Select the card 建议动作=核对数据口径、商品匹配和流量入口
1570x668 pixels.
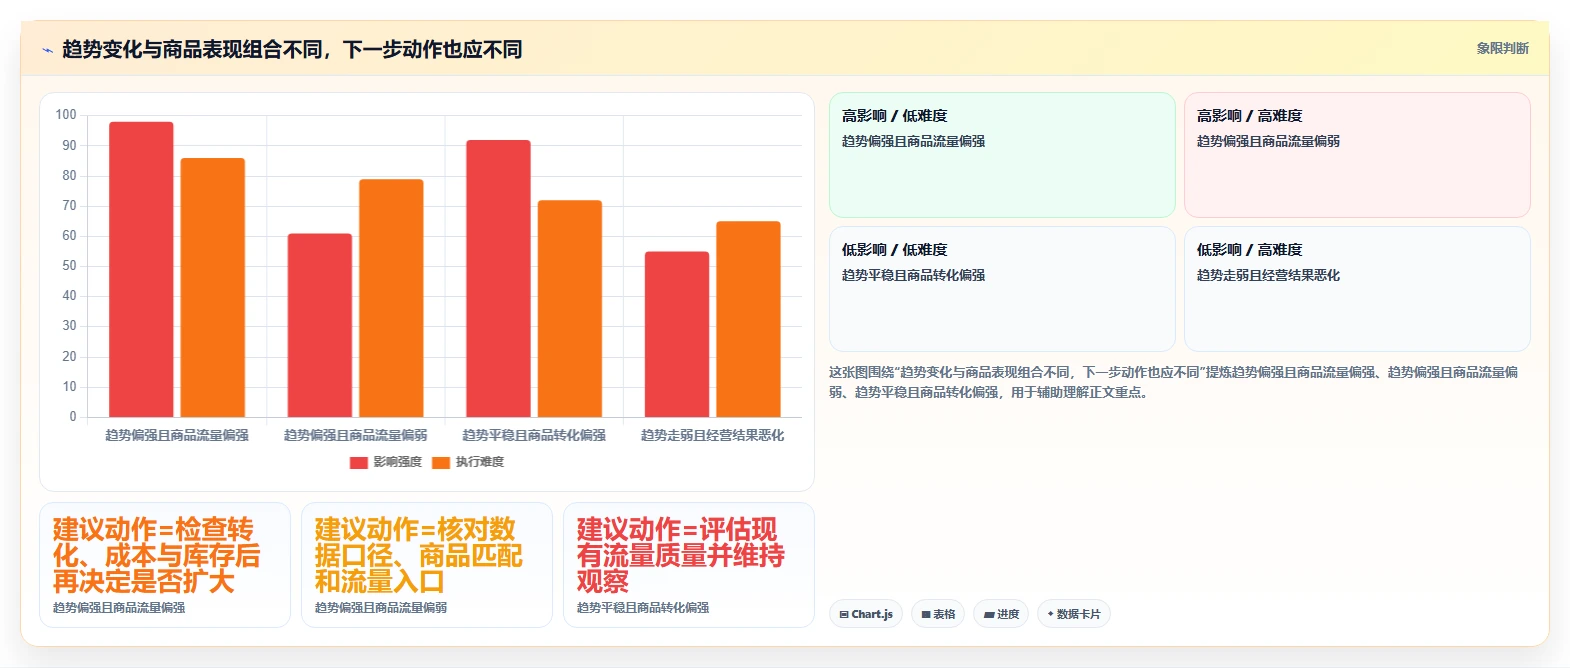point(427,565)
